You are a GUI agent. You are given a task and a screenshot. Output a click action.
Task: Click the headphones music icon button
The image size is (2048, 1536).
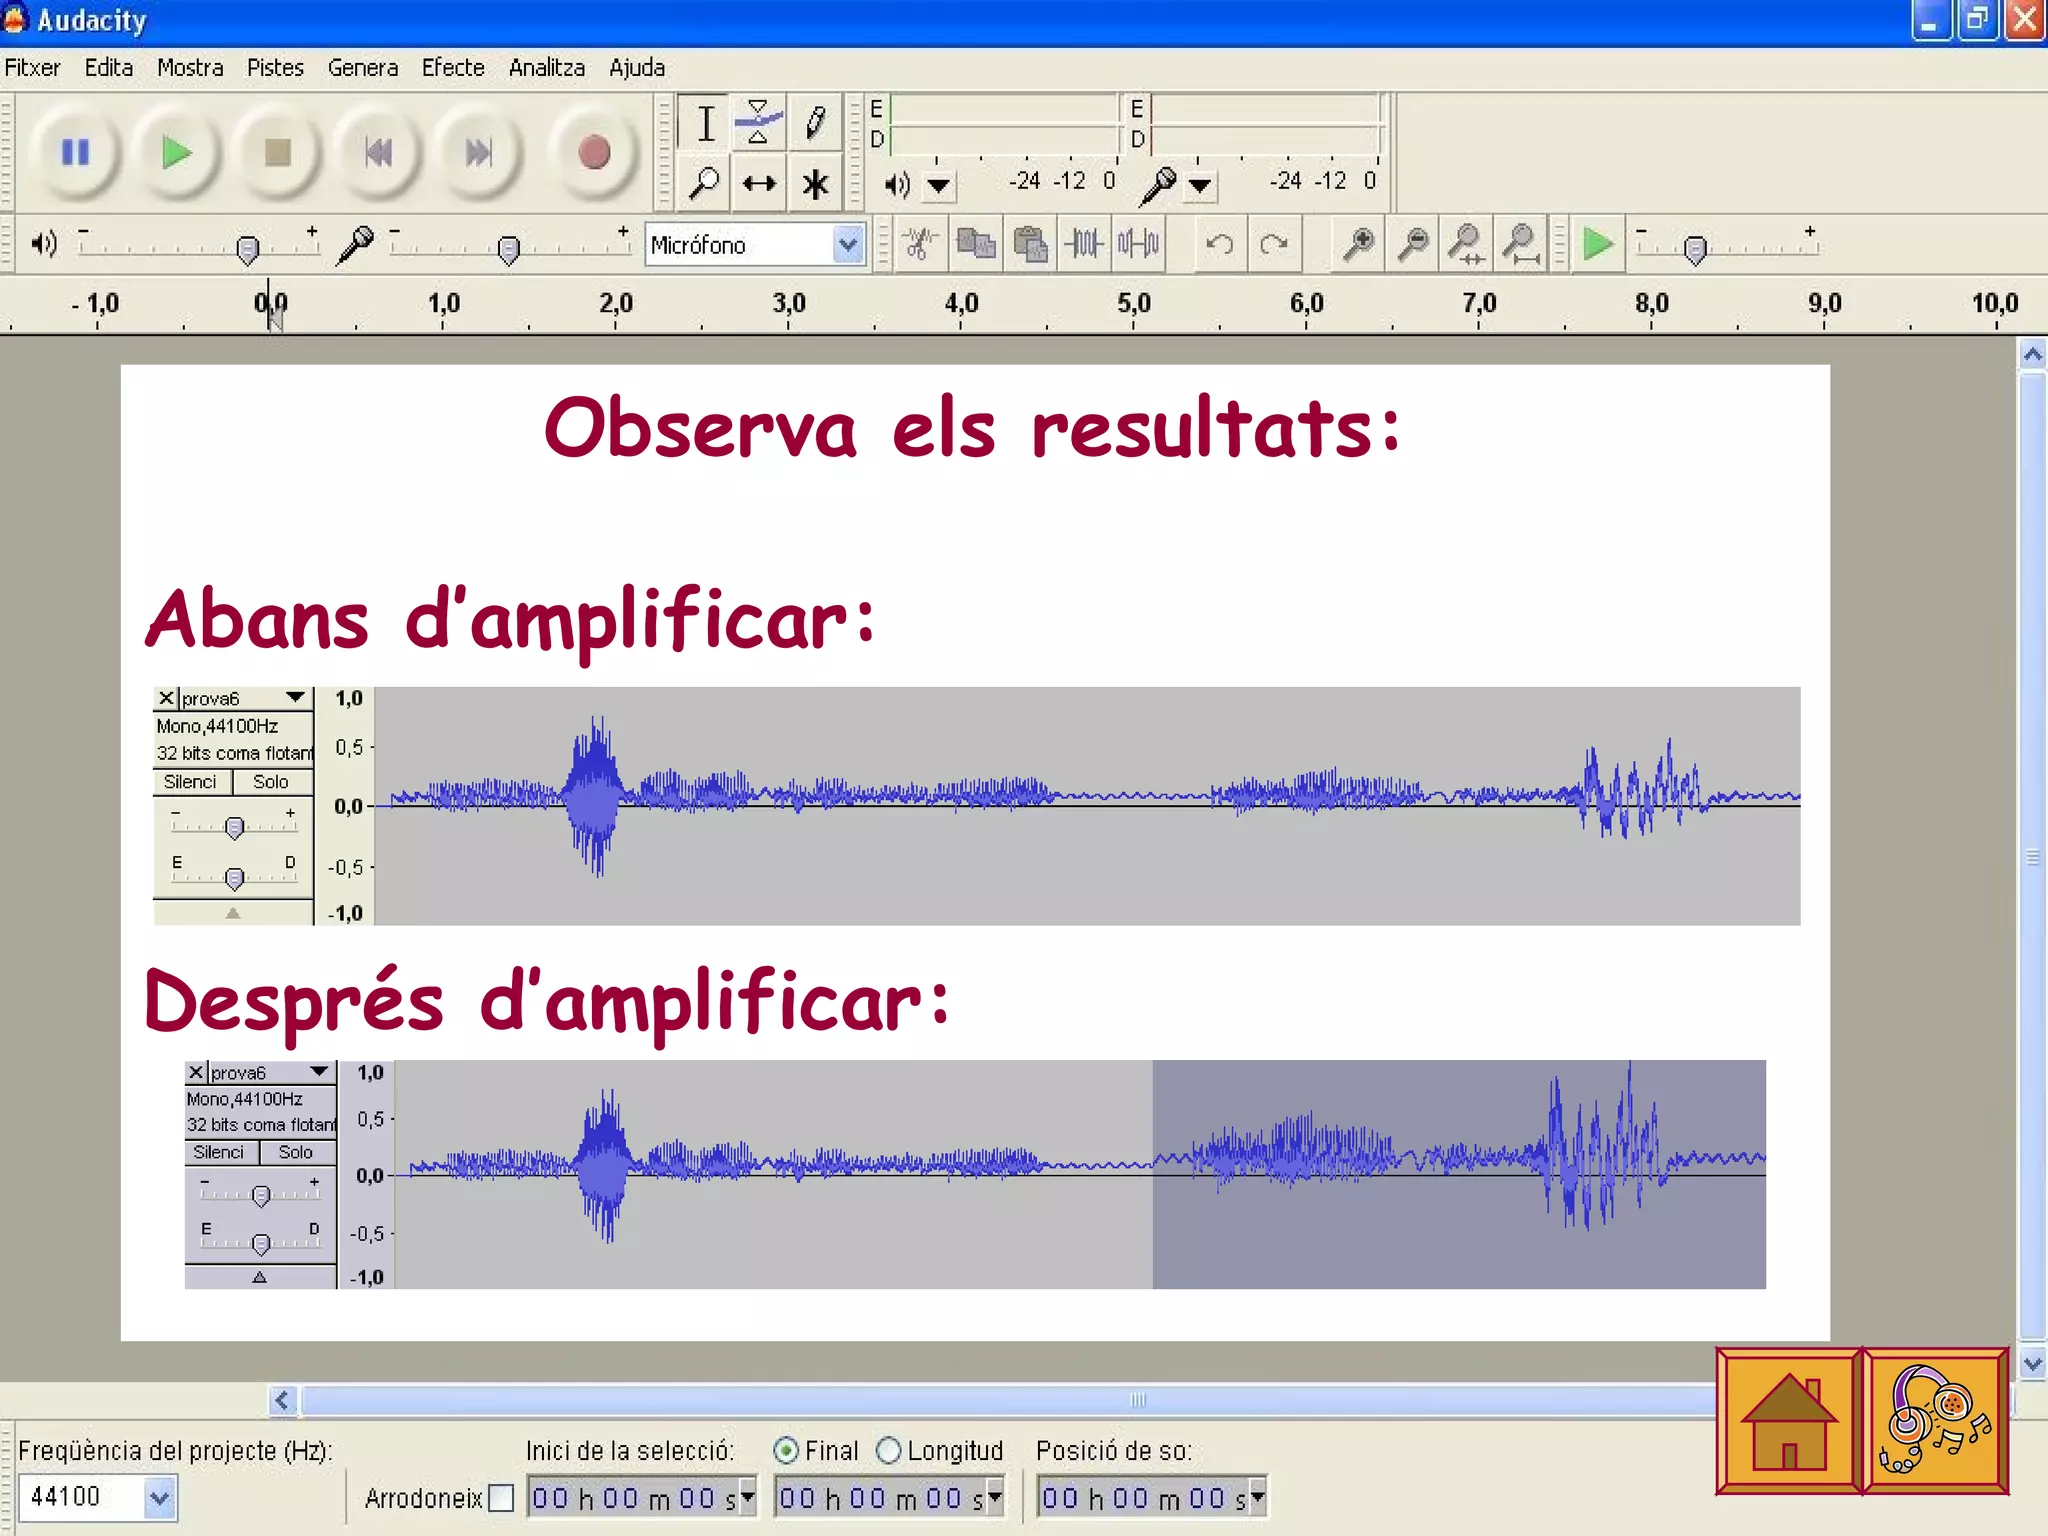(1935, 1420)
